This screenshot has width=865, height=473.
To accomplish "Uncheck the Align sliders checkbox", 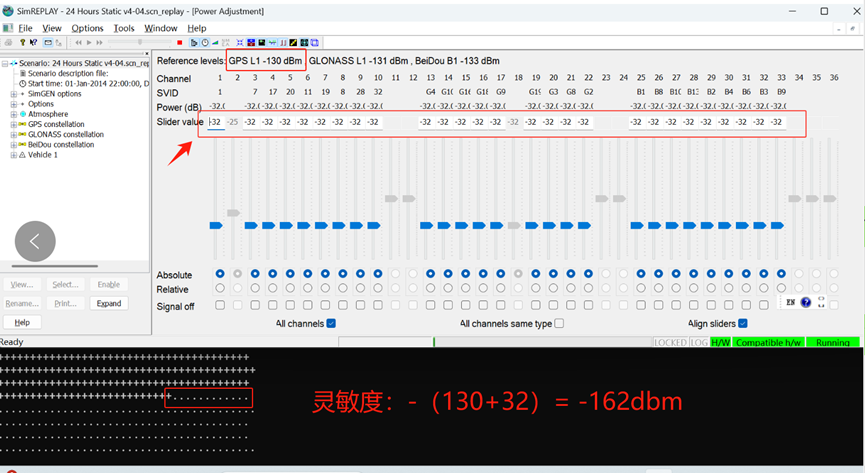I will (x=742, y=323).
